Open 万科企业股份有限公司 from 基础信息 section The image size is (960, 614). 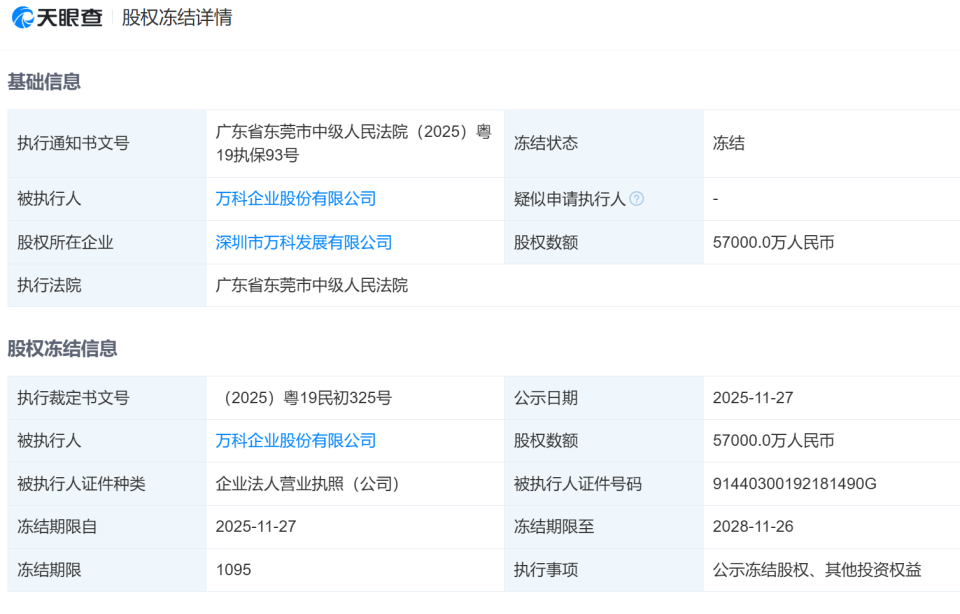(x=297, y=199)
